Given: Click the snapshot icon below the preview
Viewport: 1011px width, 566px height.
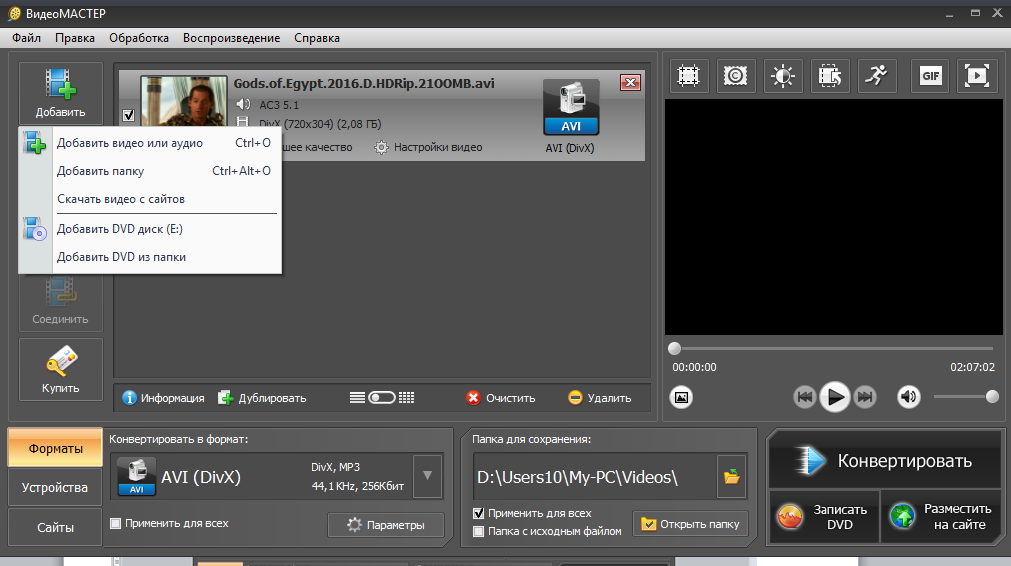Looking at the screenshot, I should [681, 397].
